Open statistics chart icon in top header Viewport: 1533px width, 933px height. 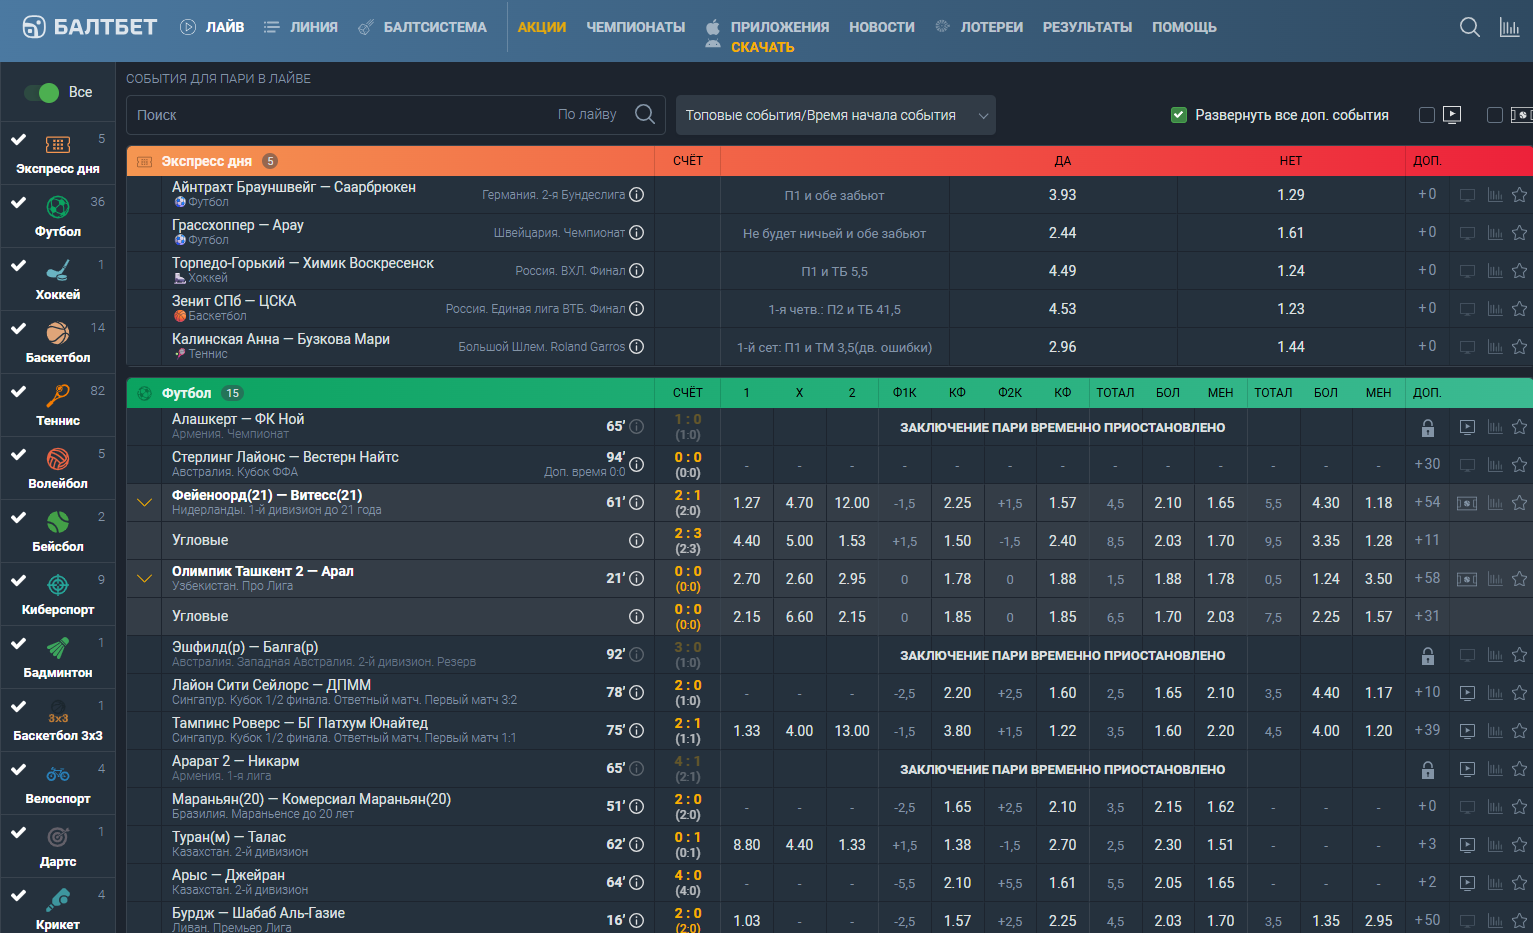(x=1509, y=27)
